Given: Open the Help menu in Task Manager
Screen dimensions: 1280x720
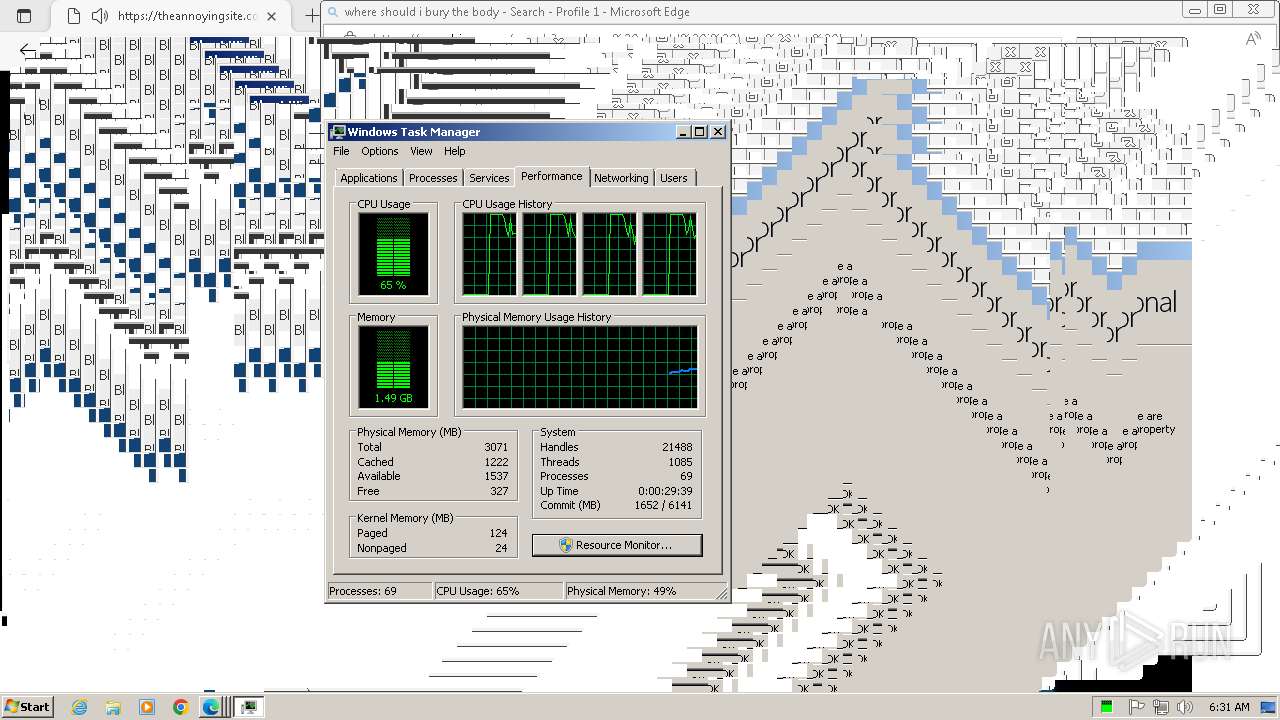Looking at the screenshot, I should click(455, 151).
